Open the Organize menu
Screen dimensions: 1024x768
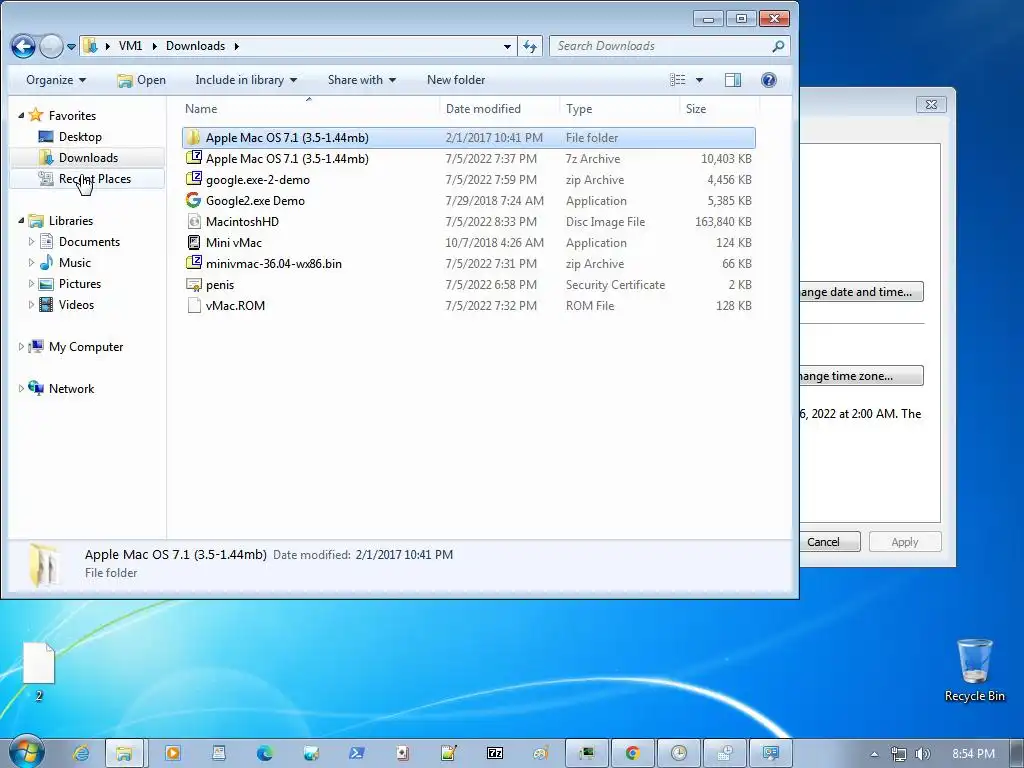[56, 80]
